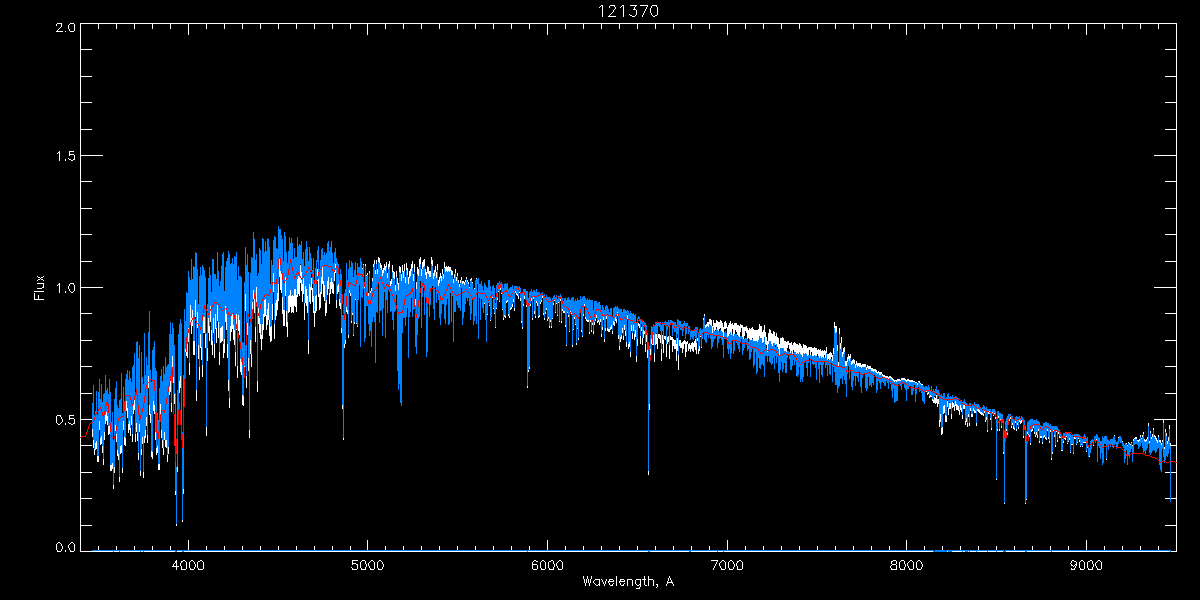Select the 7000 x-axis tick label
Screen dimensions: 1200x600
727,563
